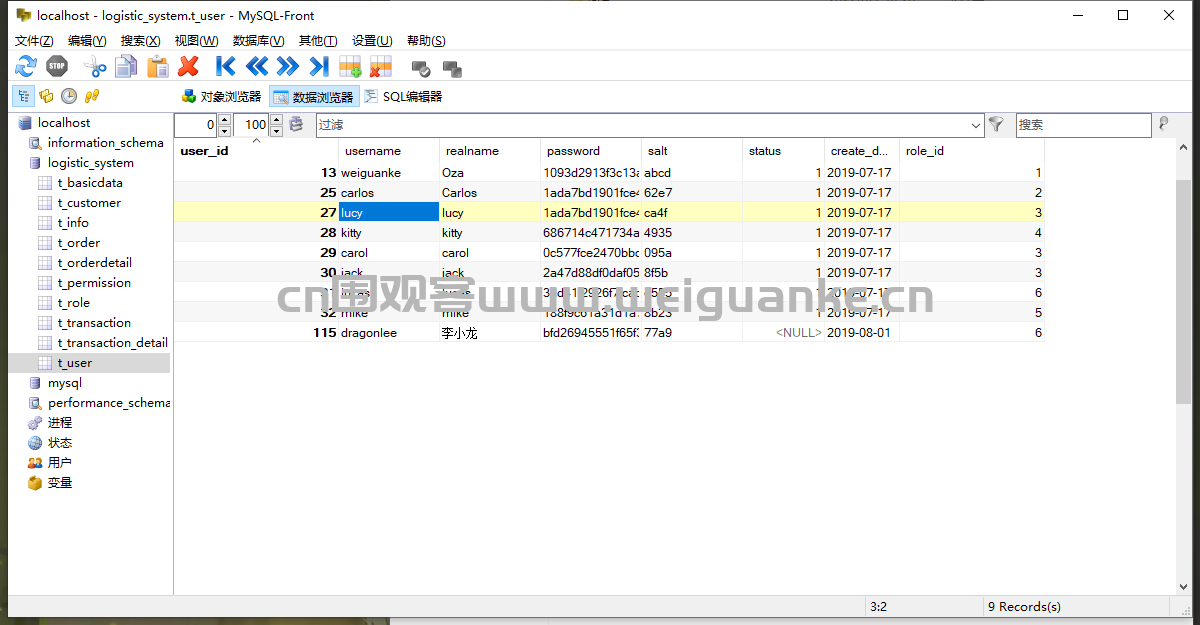Click the copy icon in toolbar

pos(126,67)
